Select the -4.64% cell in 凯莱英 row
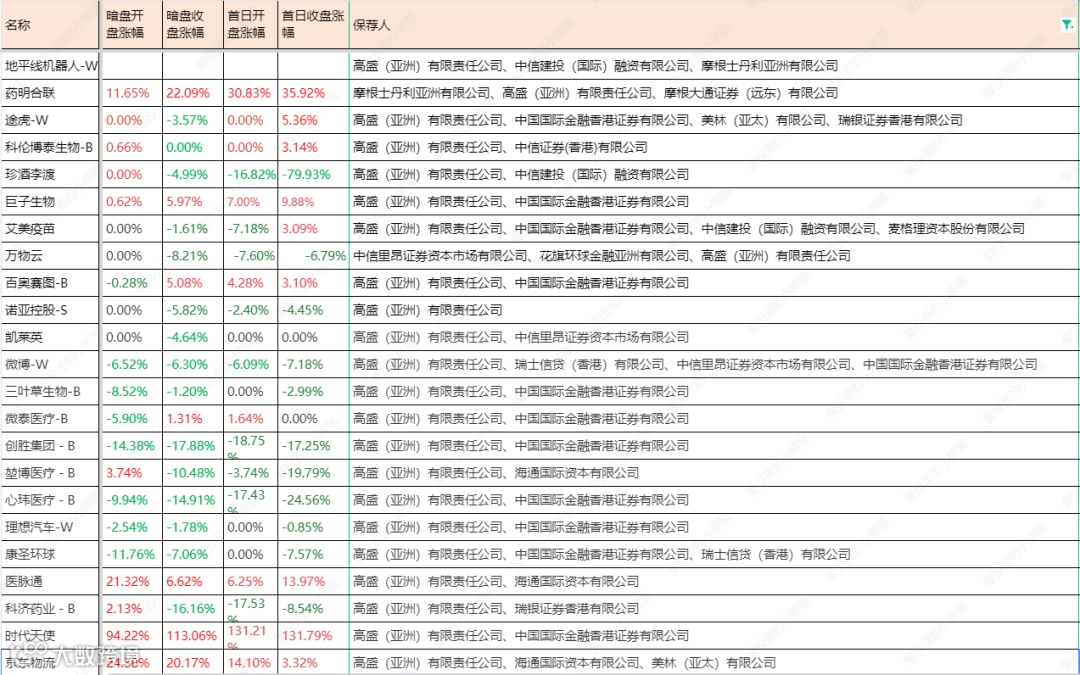Screen dimensions: 1080x675 point(192,338)
